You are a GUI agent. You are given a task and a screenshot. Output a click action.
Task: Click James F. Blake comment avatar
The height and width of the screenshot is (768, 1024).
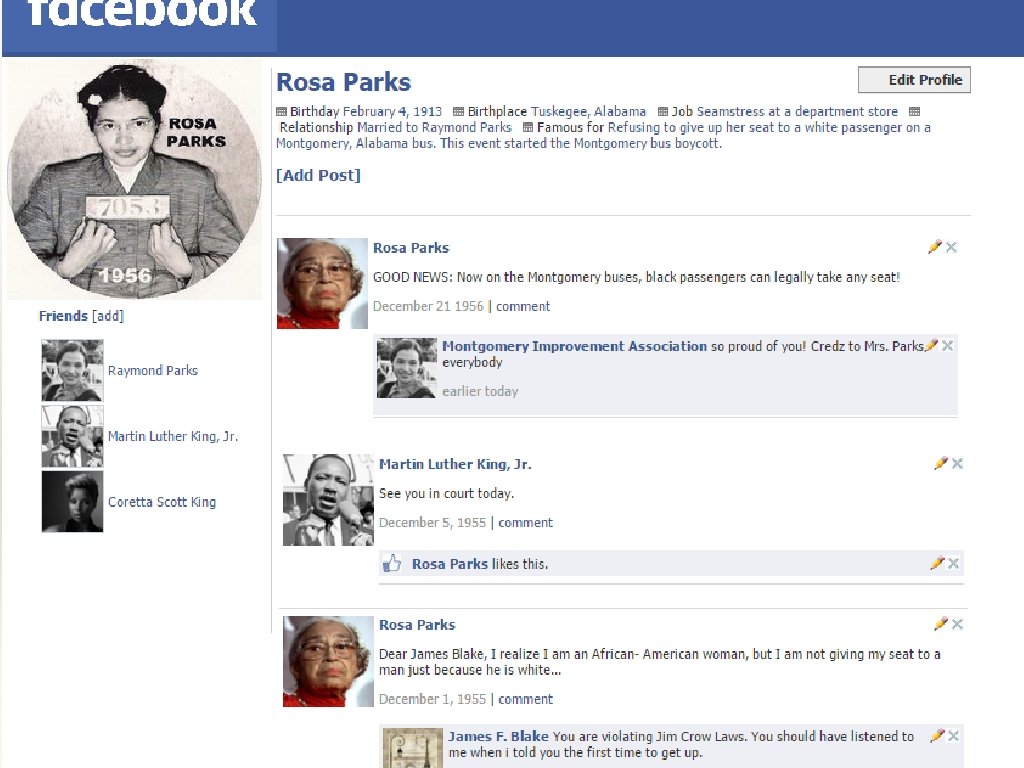(413, 748)
